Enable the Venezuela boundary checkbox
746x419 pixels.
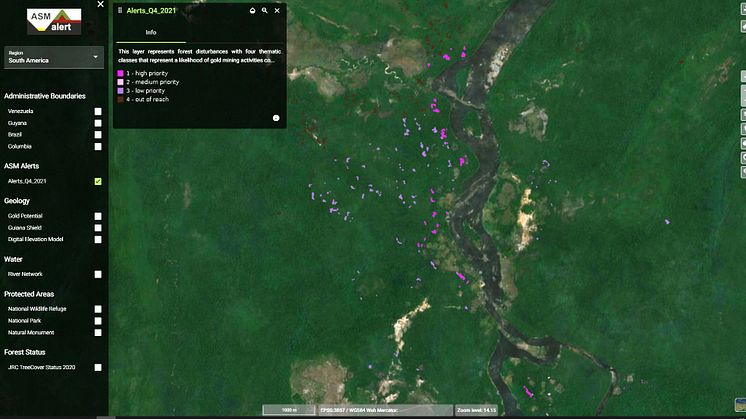click(98, 111)
